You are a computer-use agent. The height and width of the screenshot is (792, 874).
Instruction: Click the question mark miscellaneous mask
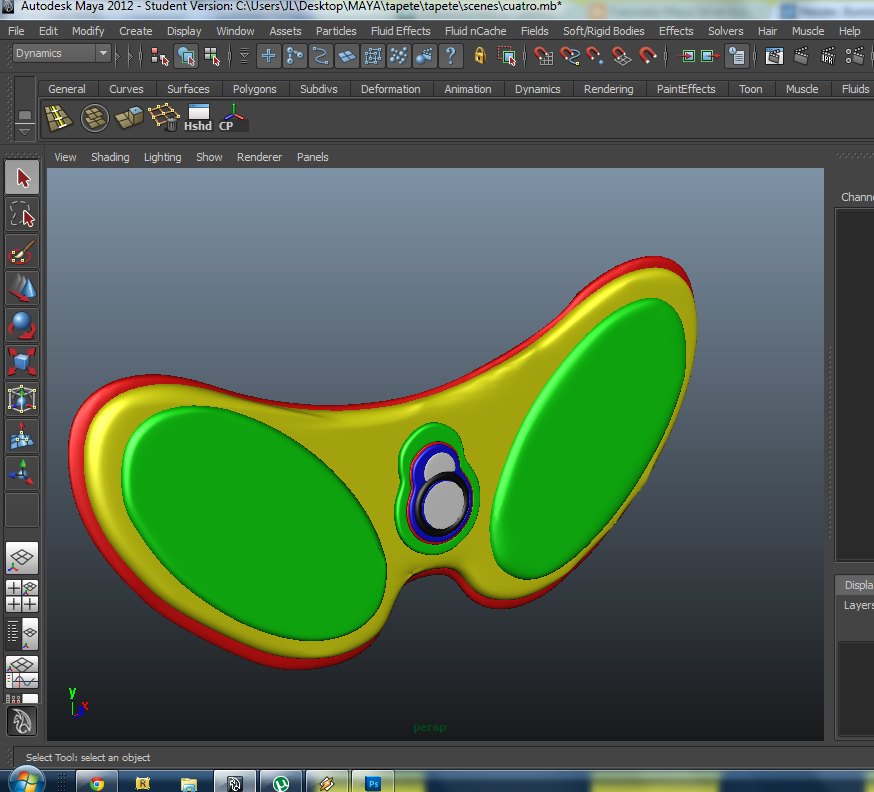pyautogui.click(x=450, y=56)
